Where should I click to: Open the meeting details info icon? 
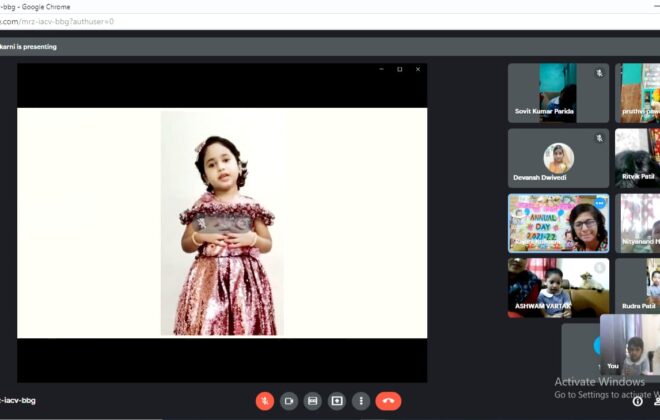638,401
